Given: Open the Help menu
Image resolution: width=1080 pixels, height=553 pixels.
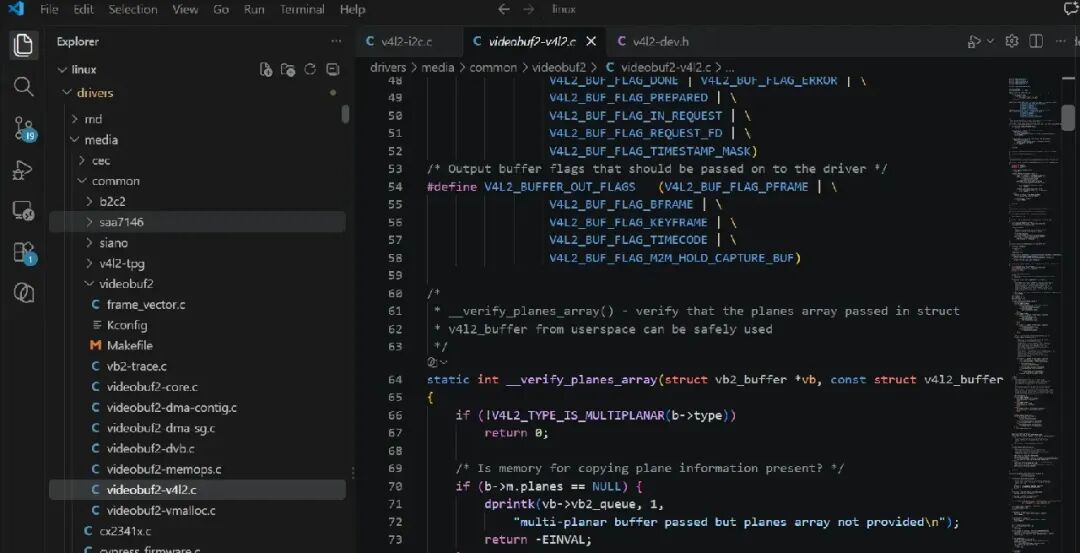Looking at the screenshot, I should click(353, 10).
